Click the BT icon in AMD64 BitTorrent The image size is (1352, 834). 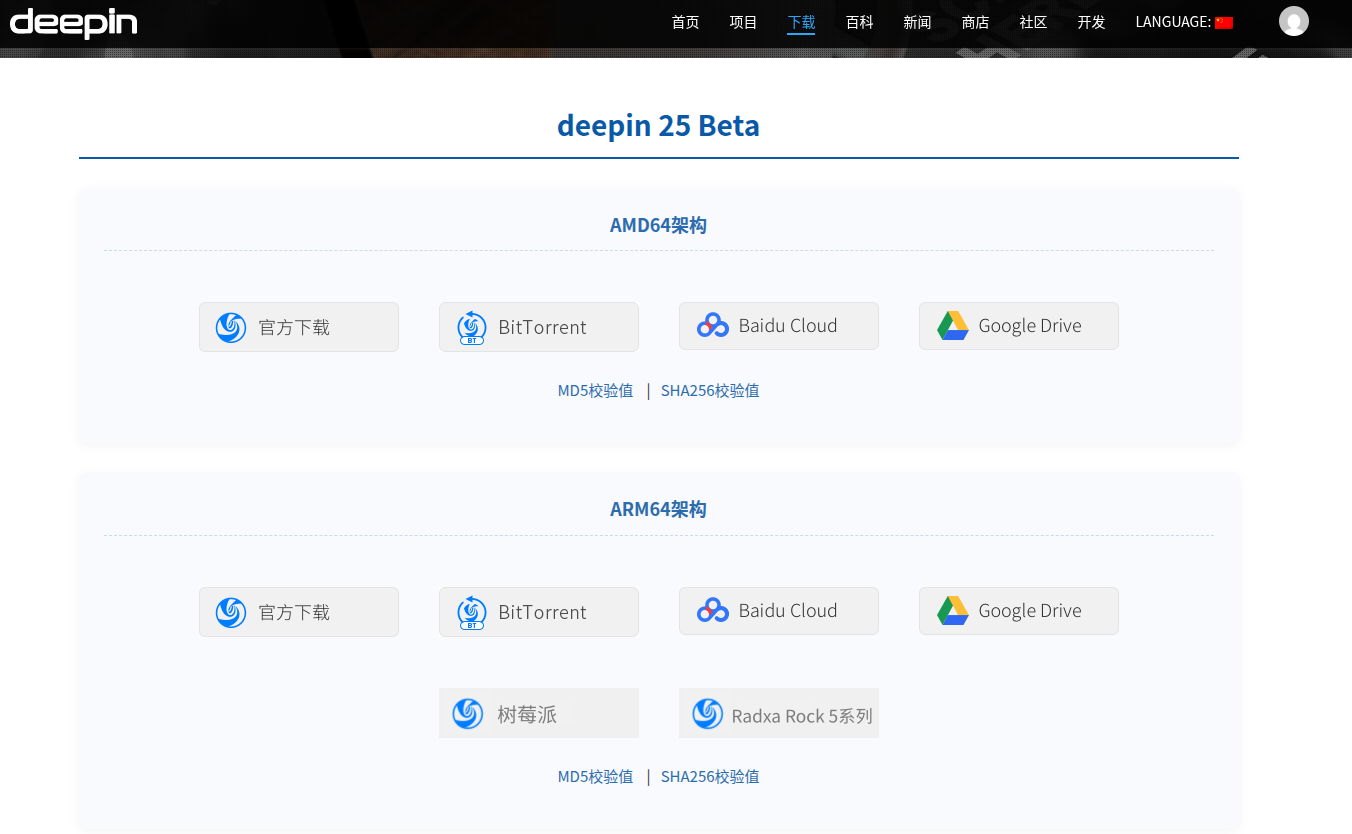click(x=472, y=328)
